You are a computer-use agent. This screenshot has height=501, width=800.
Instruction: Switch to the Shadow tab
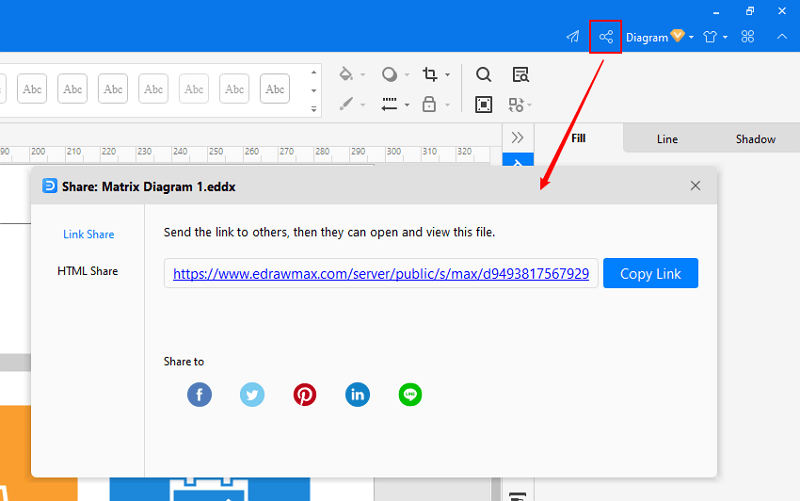point(756,139)
